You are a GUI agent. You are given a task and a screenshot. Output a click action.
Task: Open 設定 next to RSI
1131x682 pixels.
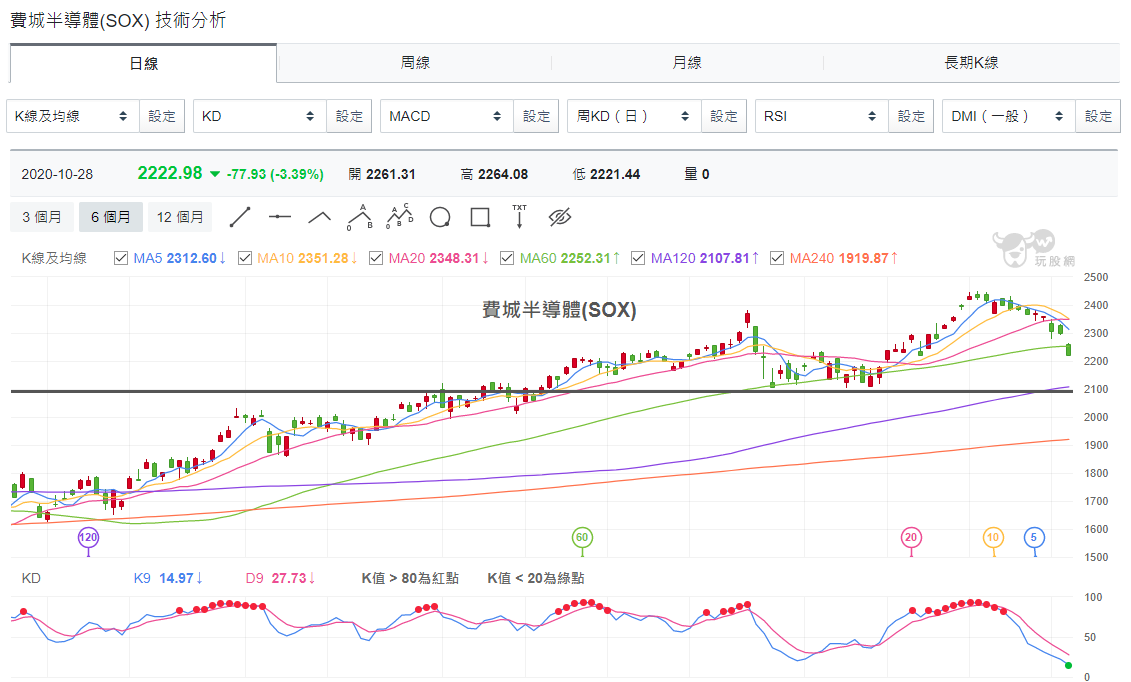point(911,116)
